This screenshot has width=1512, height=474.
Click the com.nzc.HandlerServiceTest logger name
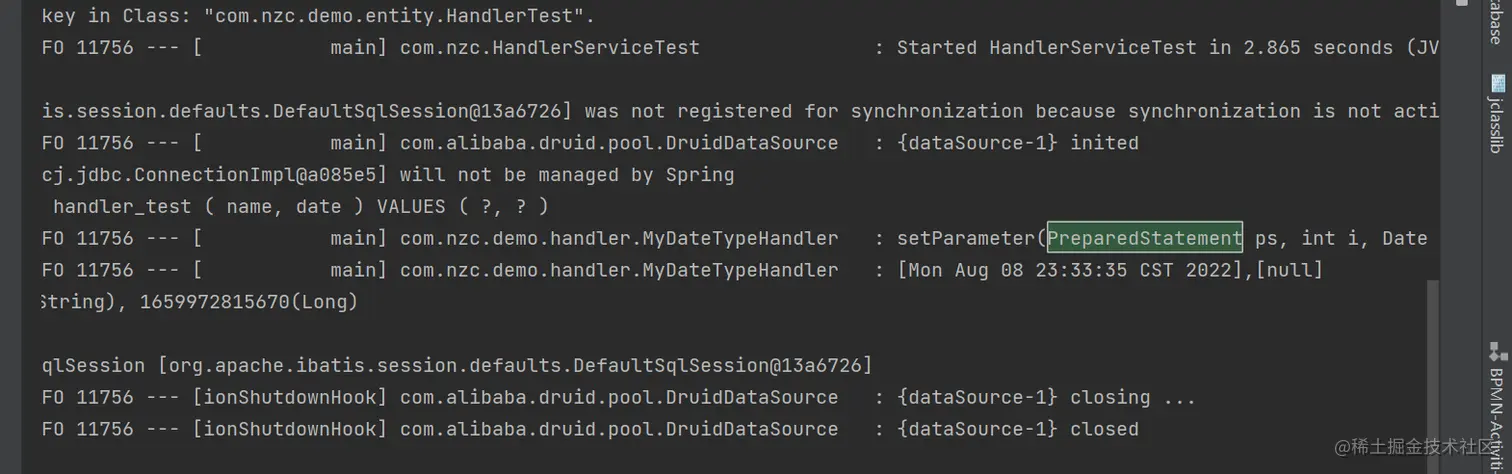tap(549, 47)
